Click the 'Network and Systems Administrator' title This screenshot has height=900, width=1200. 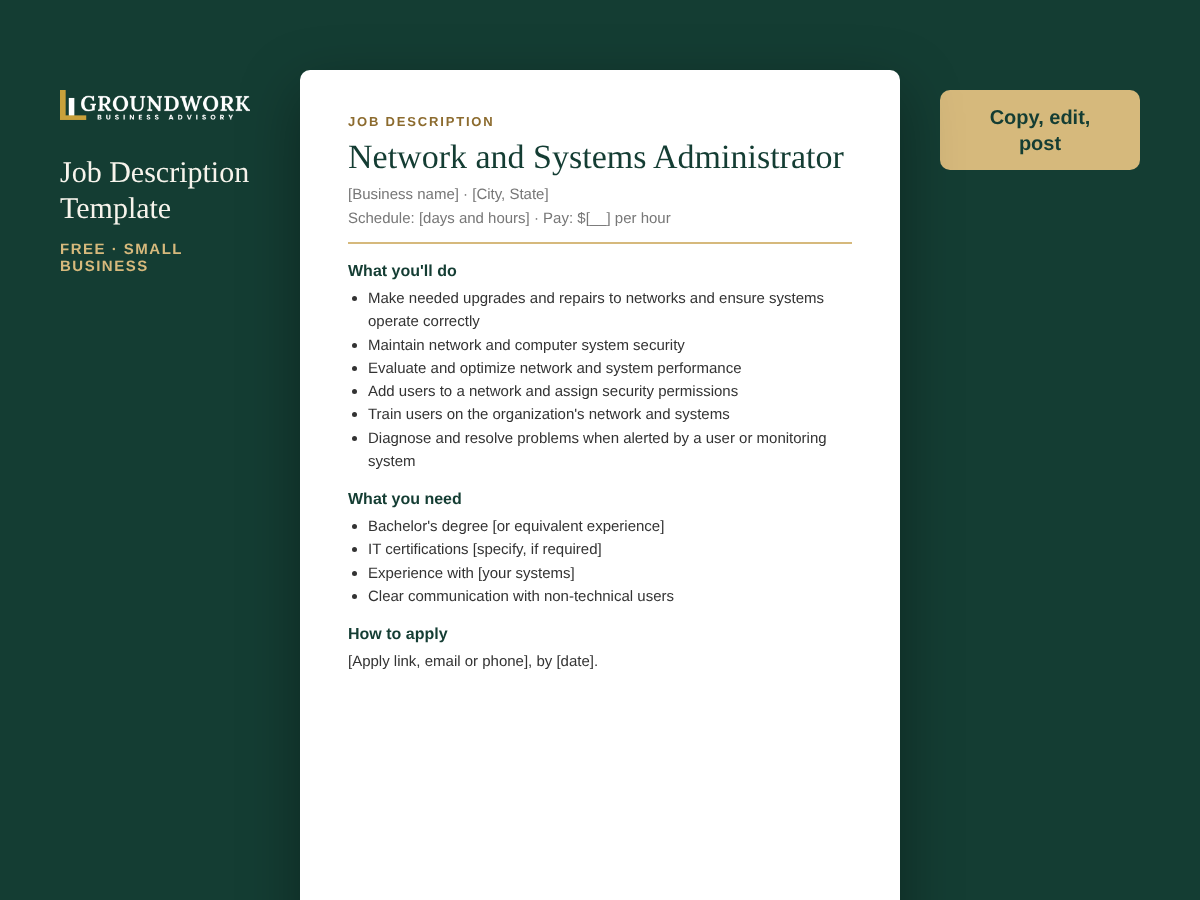pos(596,157)
